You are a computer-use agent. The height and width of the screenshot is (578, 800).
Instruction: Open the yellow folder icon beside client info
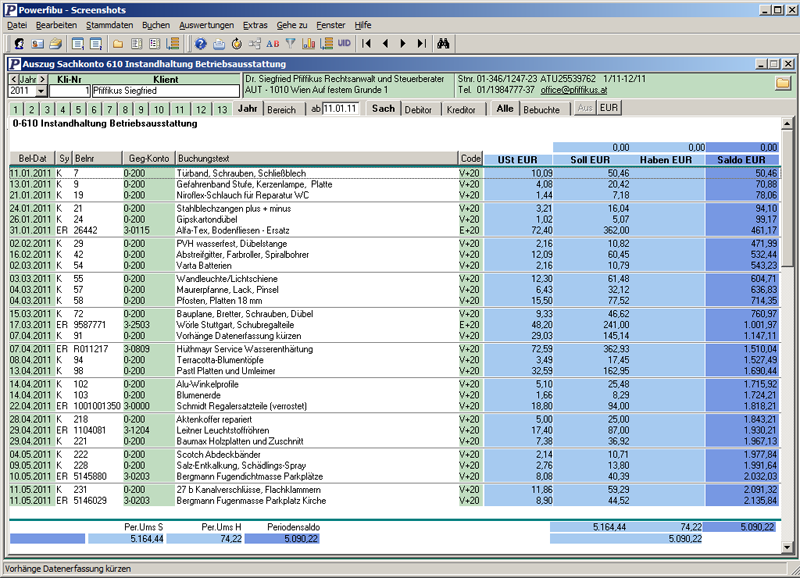click(x=783, y=83)
